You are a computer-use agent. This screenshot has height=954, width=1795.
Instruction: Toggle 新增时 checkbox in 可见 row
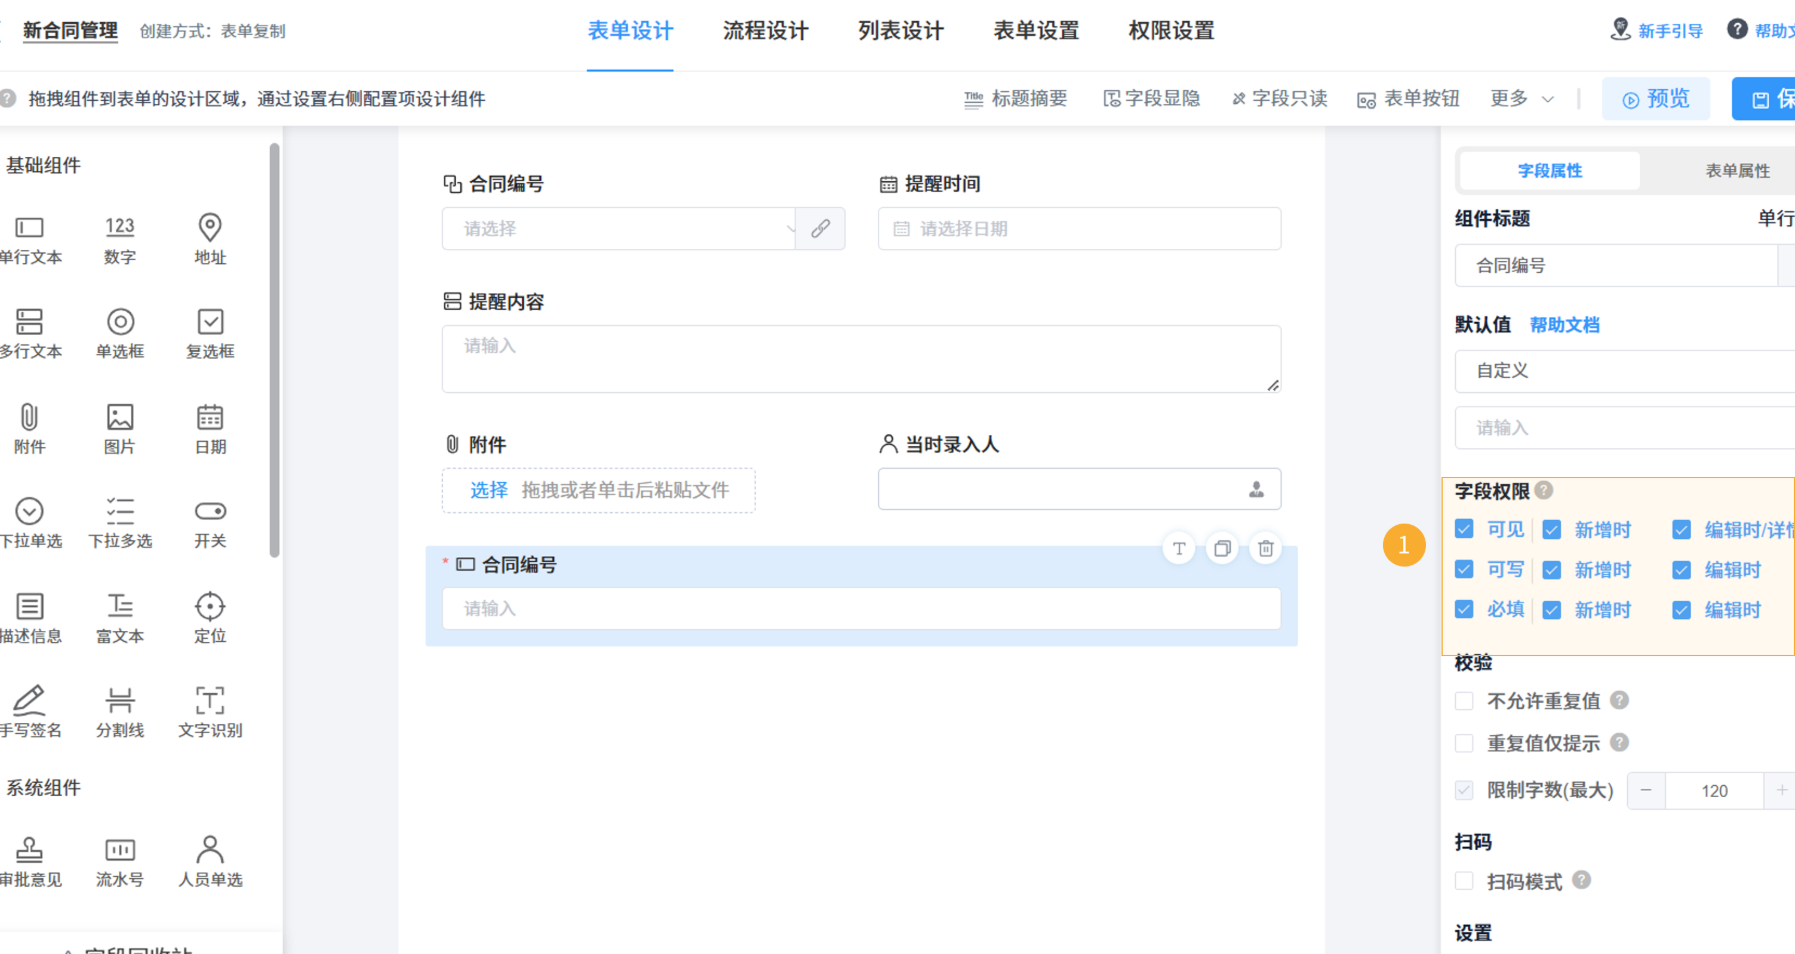(x=1552, y=529)
